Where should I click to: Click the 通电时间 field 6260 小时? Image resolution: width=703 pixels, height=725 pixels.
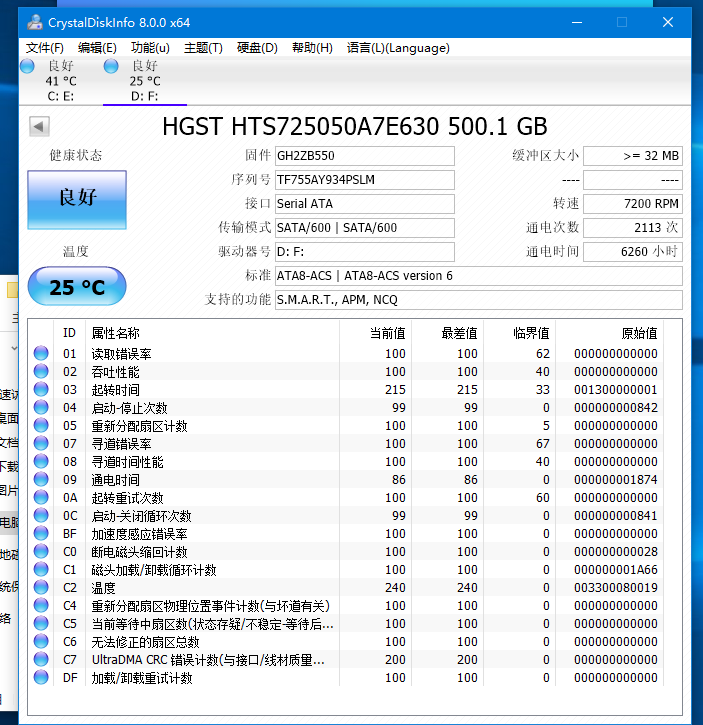pyautogui.click(x=633, y=252)
